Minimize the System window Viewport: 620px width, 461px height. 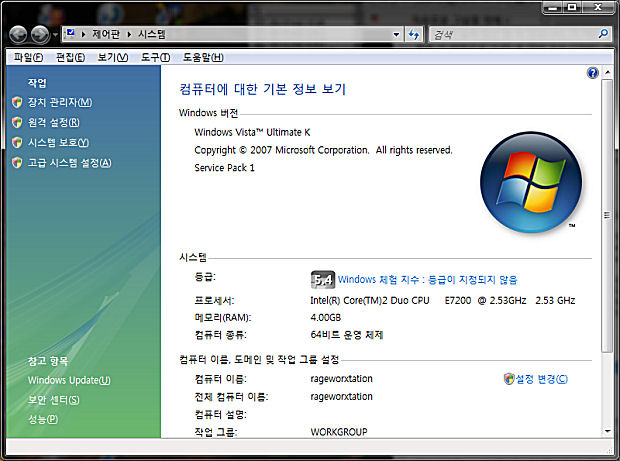click(x=553, y=7)
